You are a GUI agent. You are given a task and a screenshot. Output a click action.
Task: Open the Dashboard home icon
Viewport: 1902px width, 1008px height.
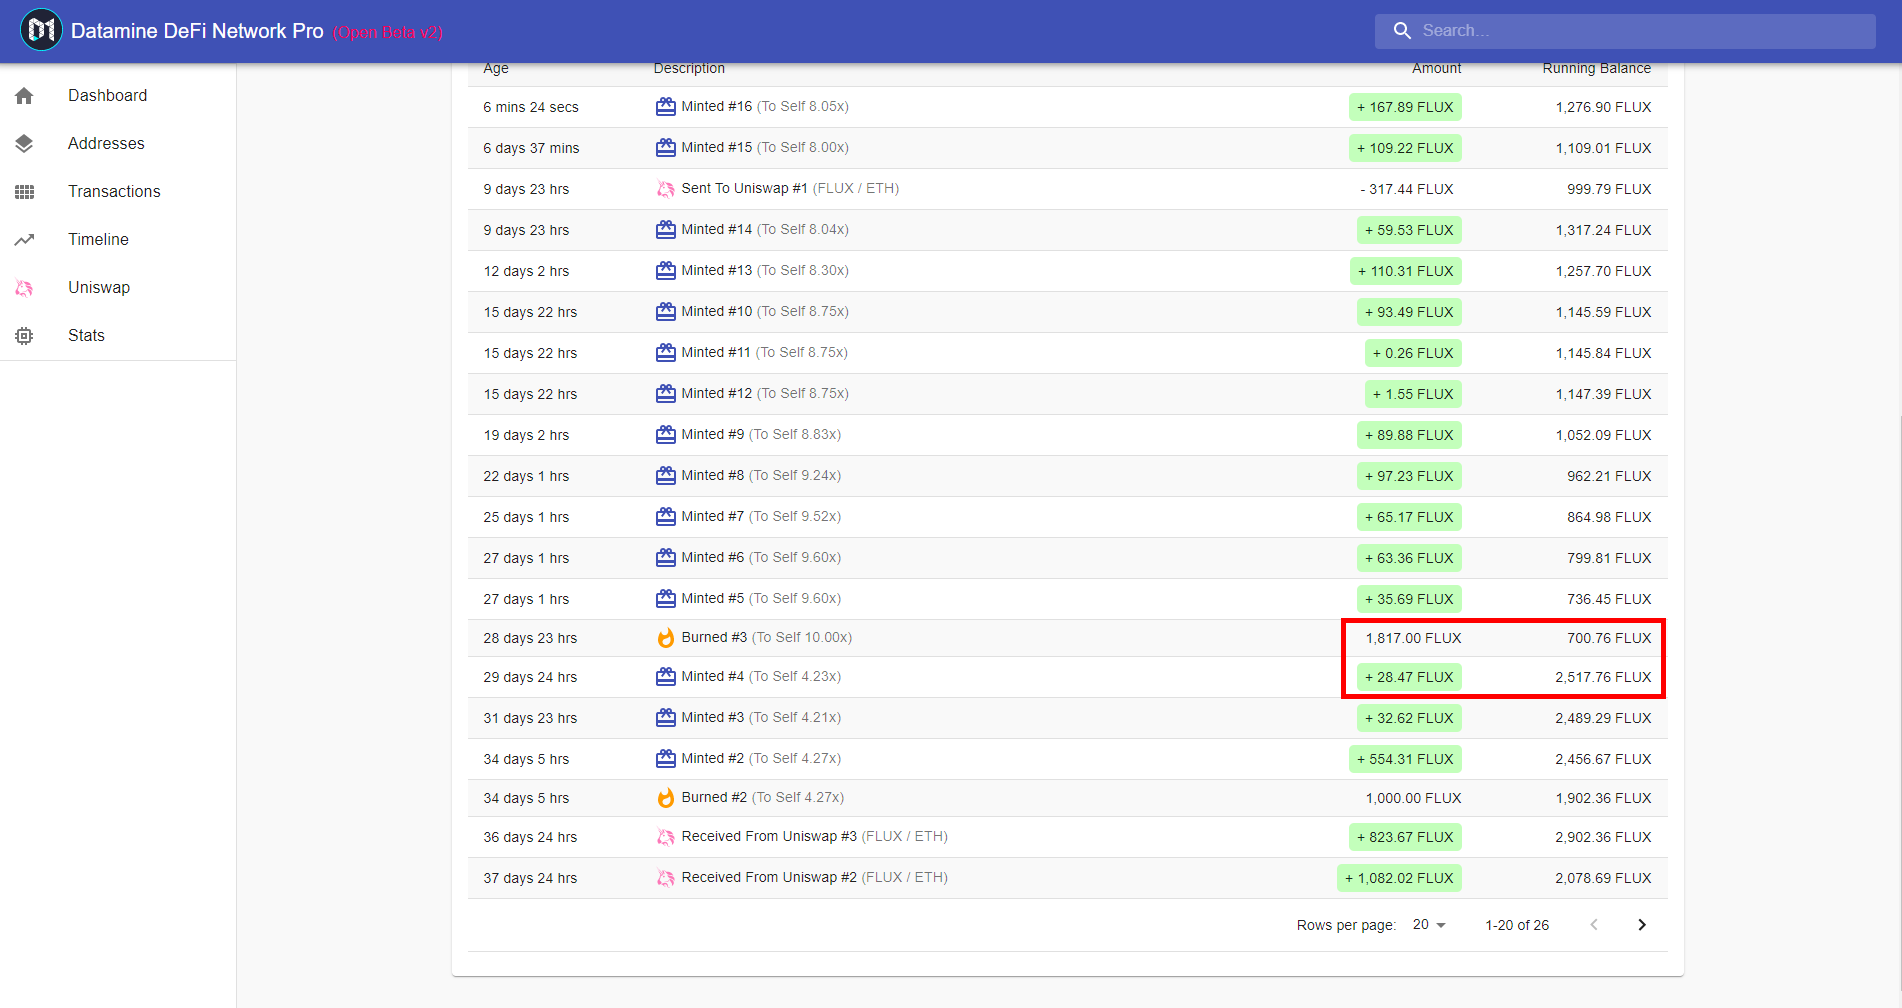tap(24, 96)
